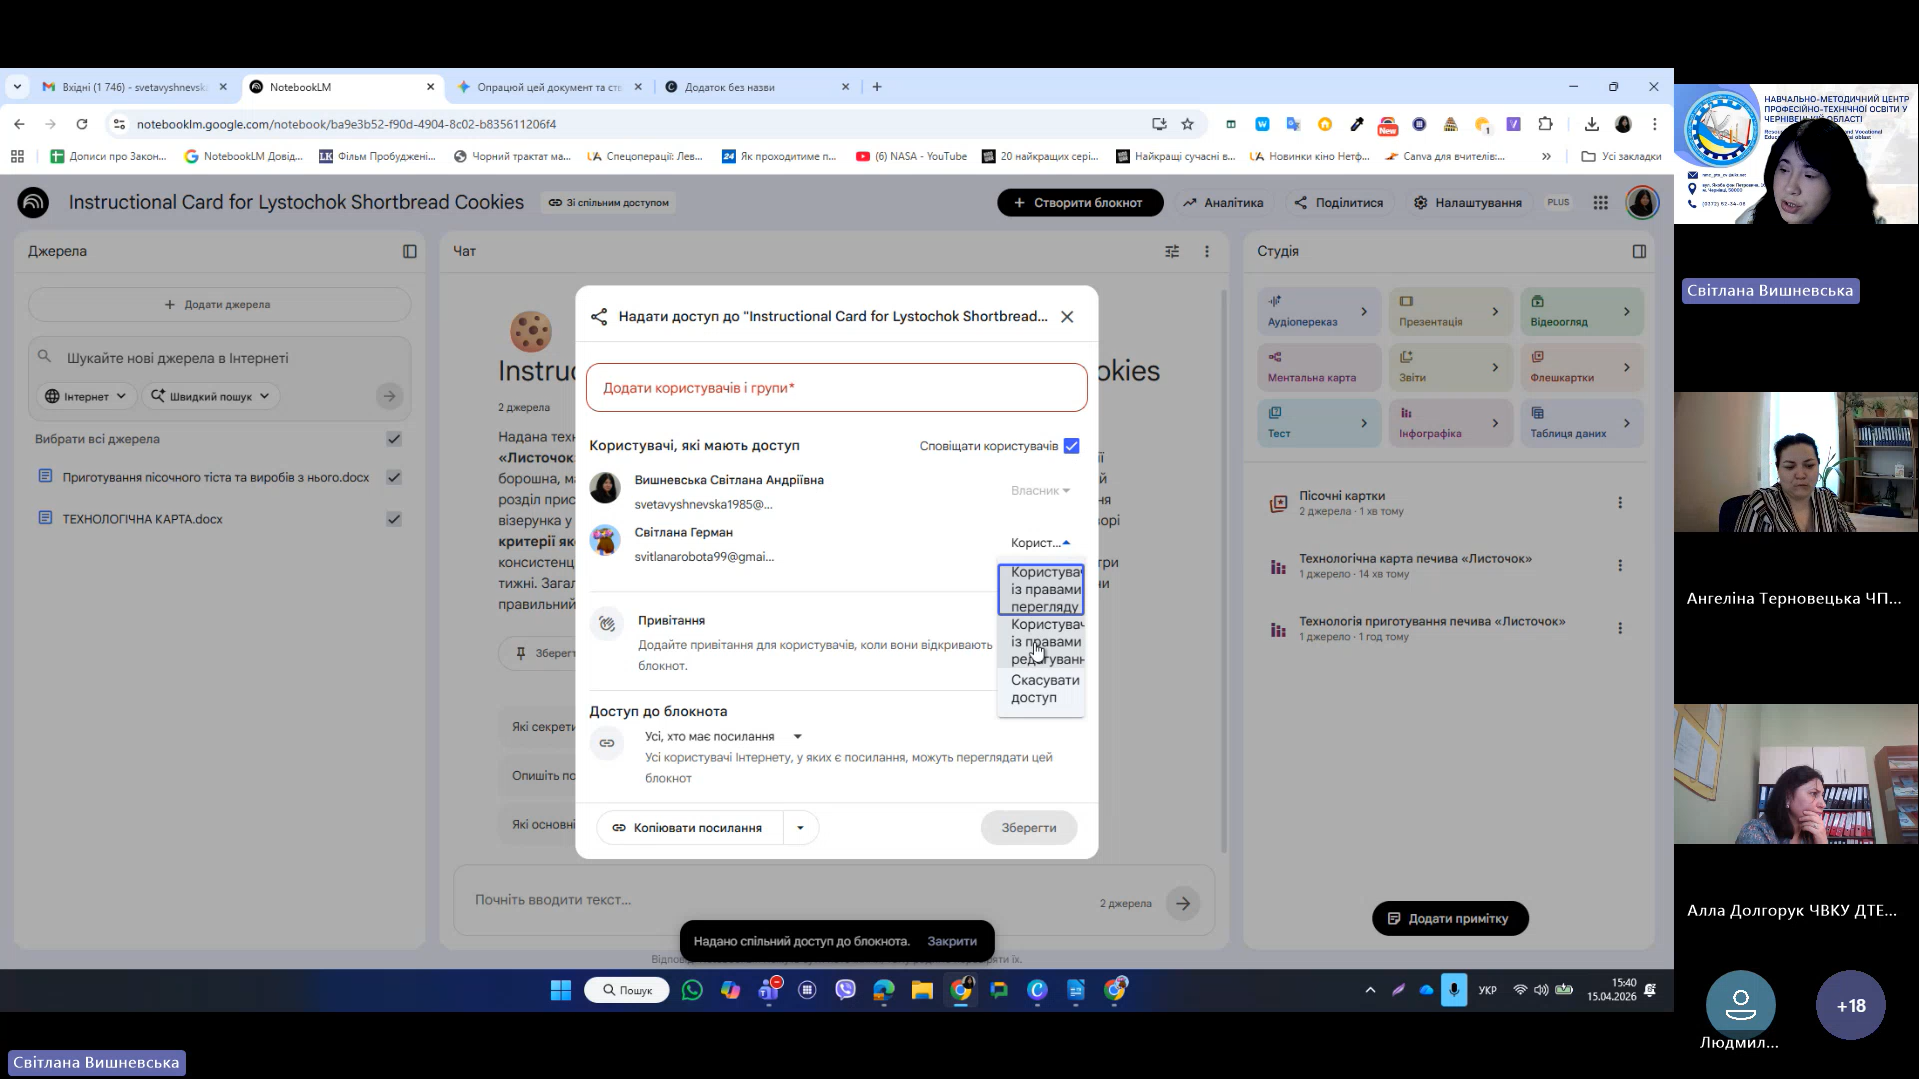Select Скасувати доступ menu option
This screenshot has width=1919, height=1079.
(1041, 689)
